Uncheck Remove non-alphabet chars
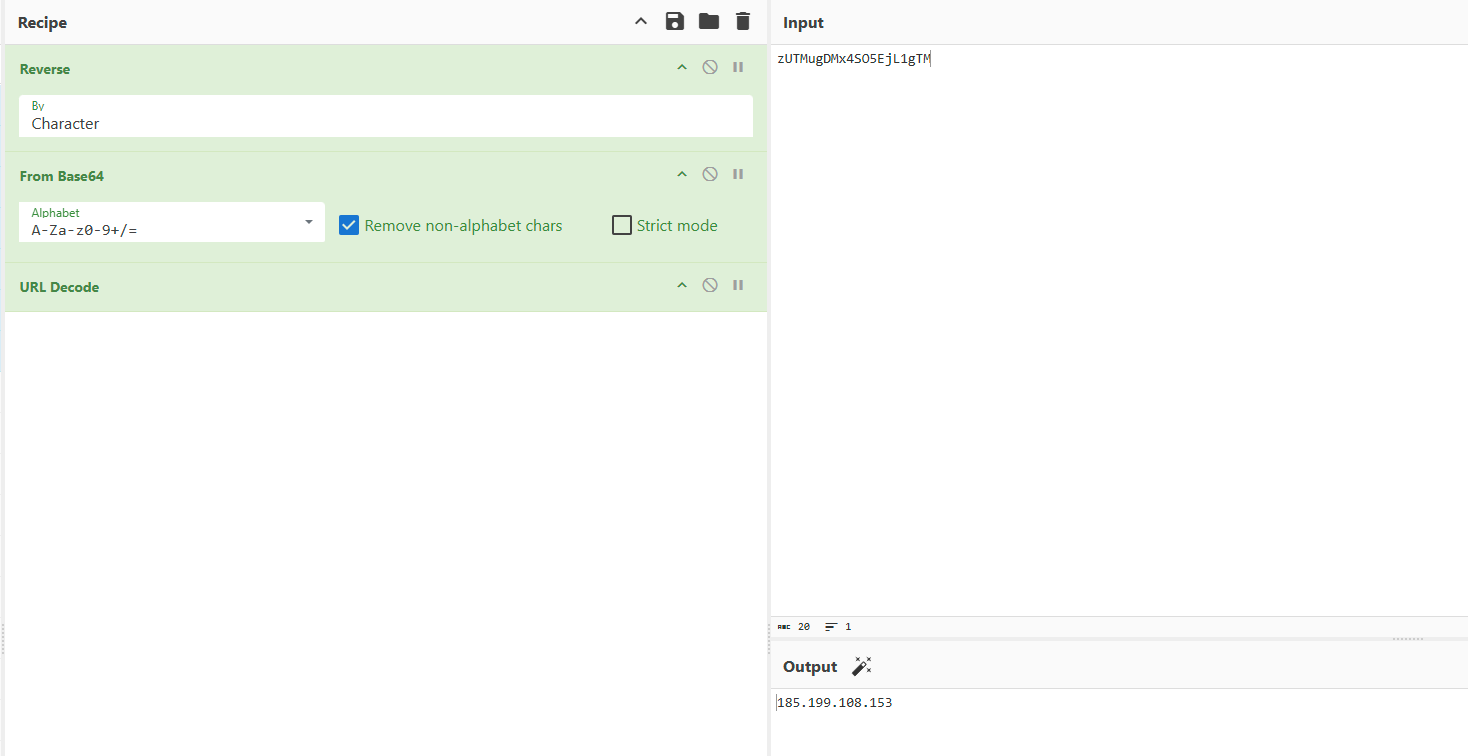 tap(349, 225)
